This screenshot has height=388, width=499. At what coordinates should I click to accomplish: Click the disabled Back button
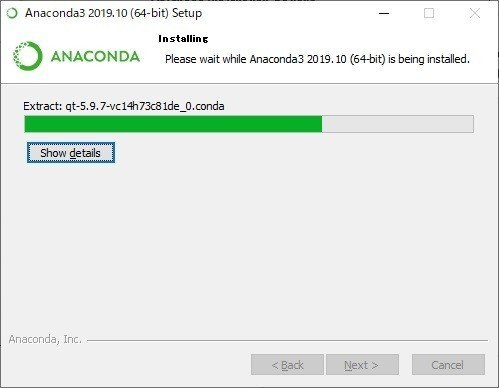287,365
